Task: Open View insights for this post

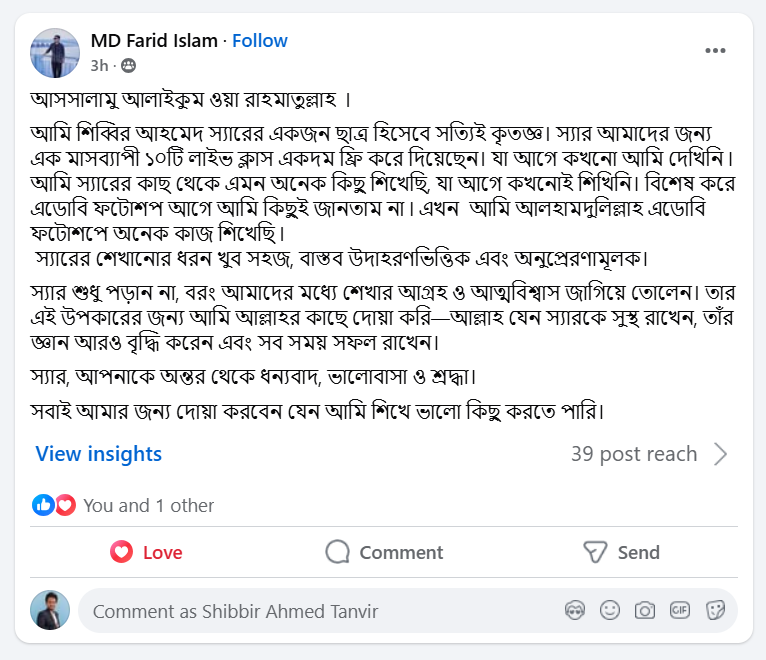Action: 98,454
